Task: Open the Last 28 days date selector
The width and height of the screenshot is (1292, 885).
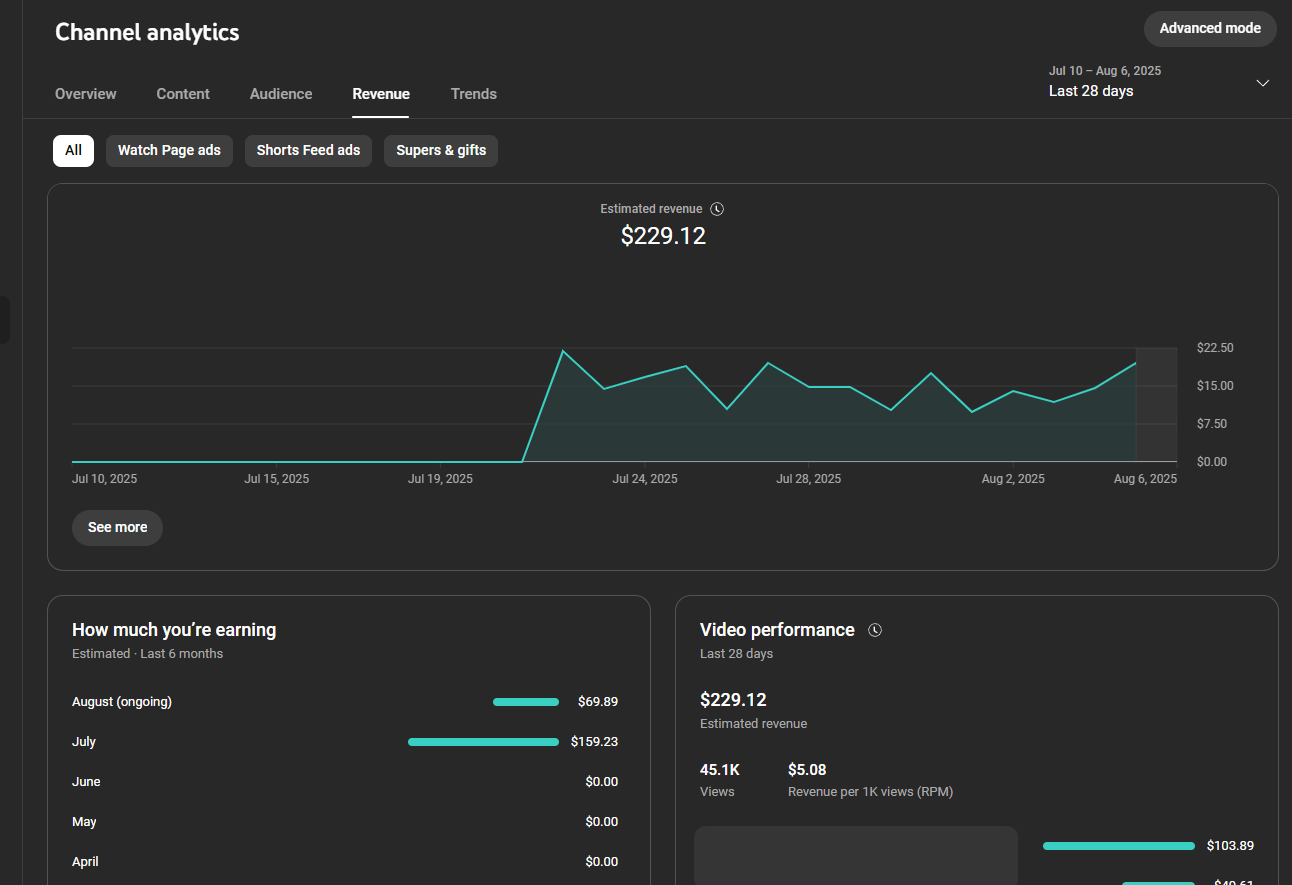Action: point(1091,91)
